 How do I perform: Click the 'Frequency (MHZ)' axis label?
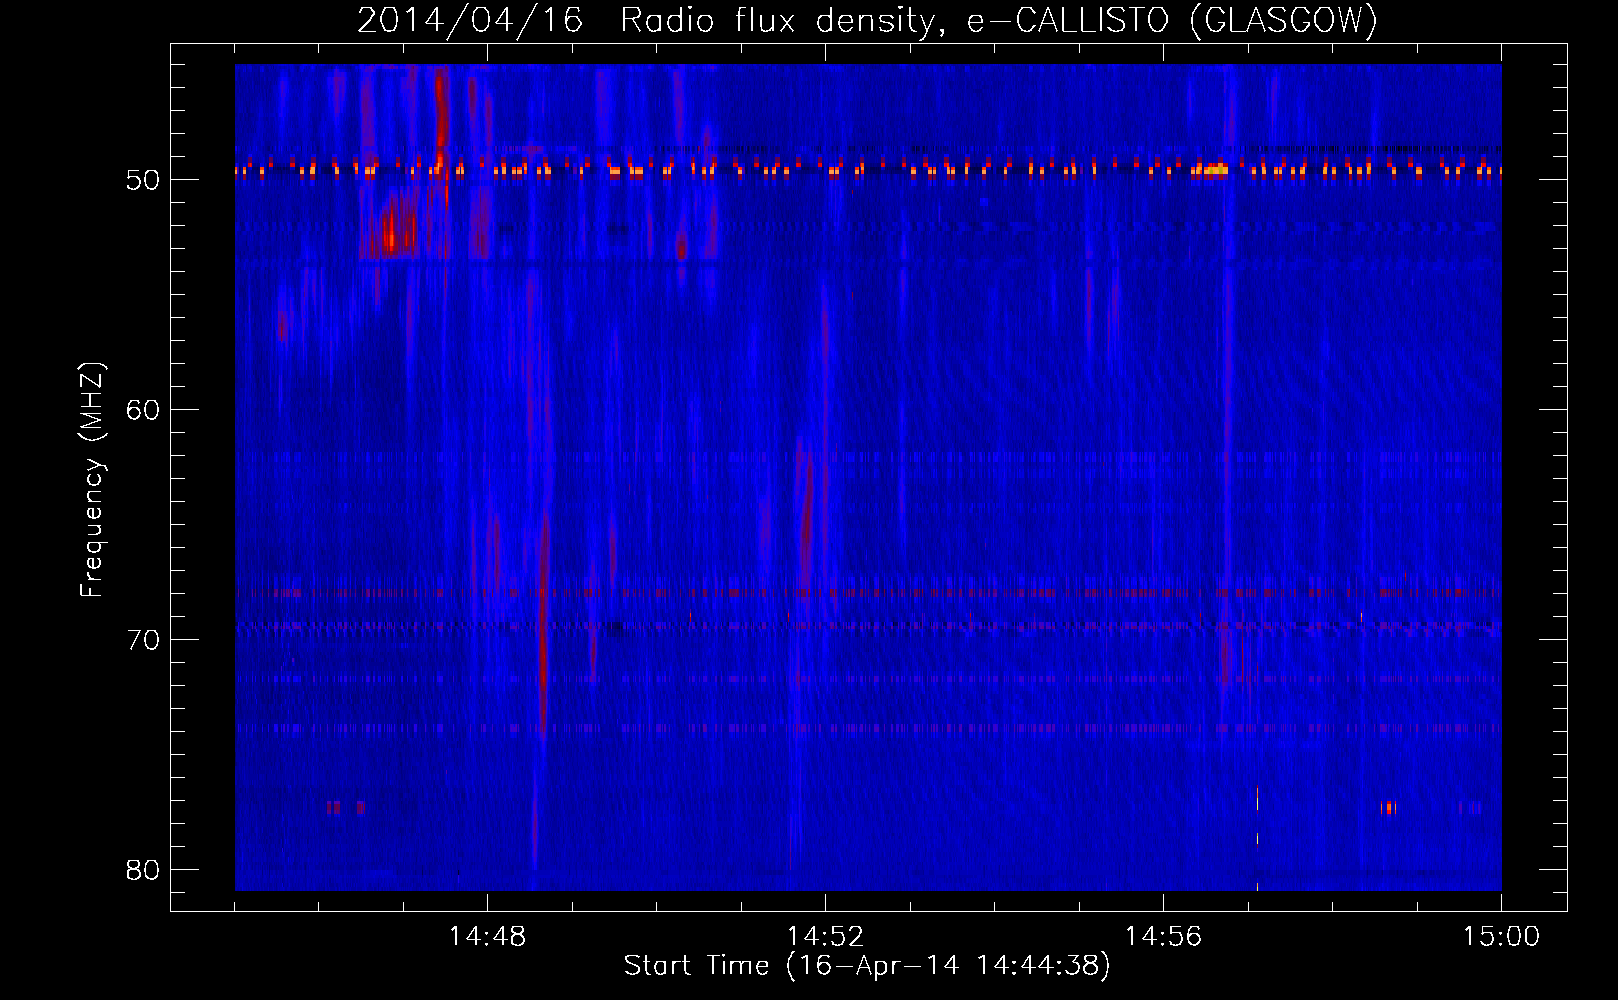click(x=92, y=480)
